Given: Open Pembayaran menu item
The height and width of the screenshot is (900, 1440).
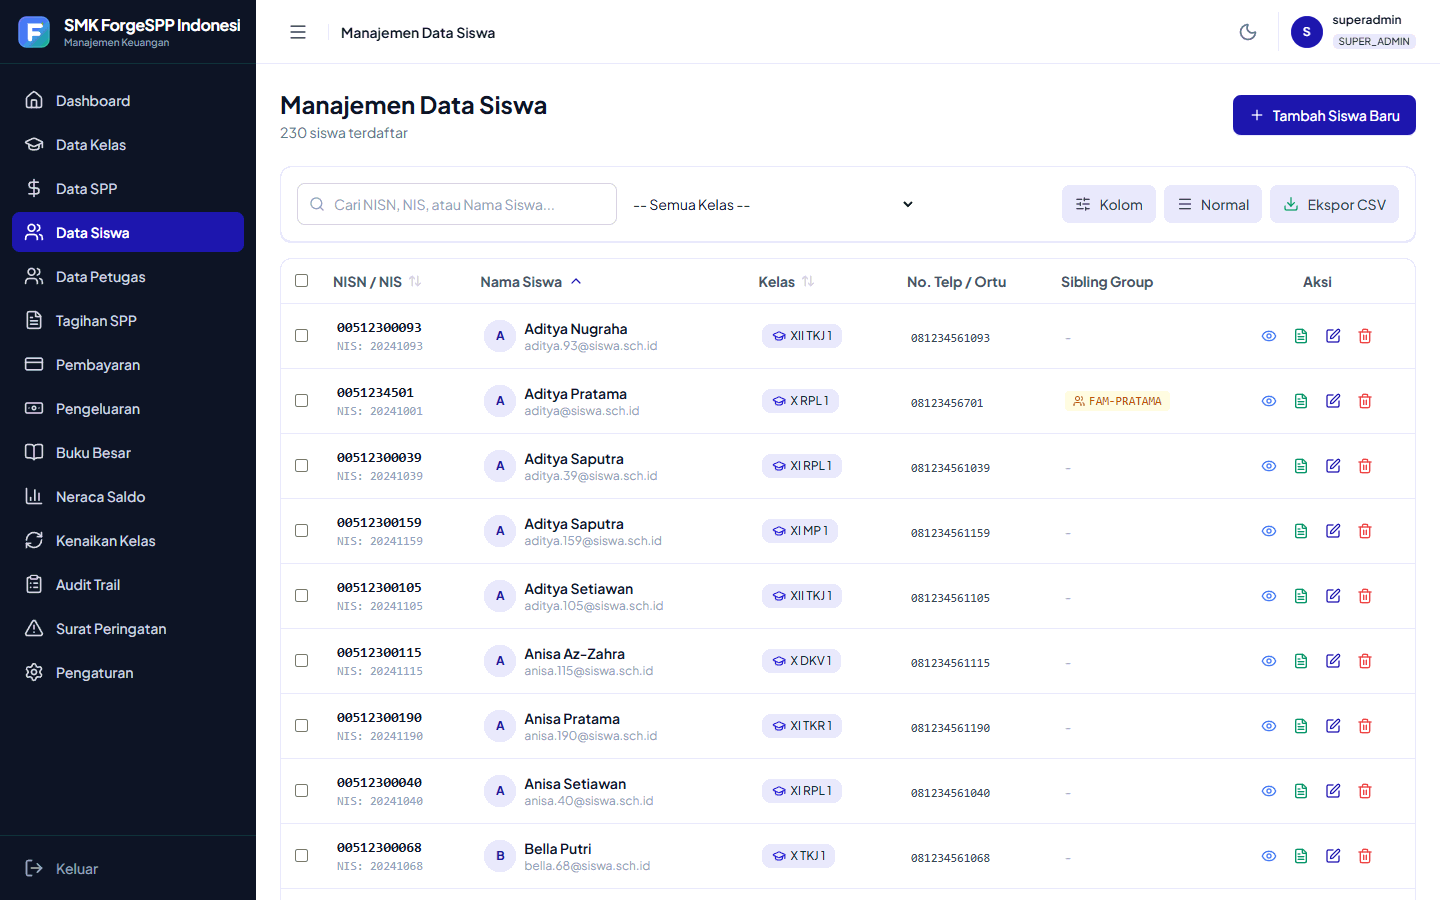Looking at the screenshot, I should (128, 365).
